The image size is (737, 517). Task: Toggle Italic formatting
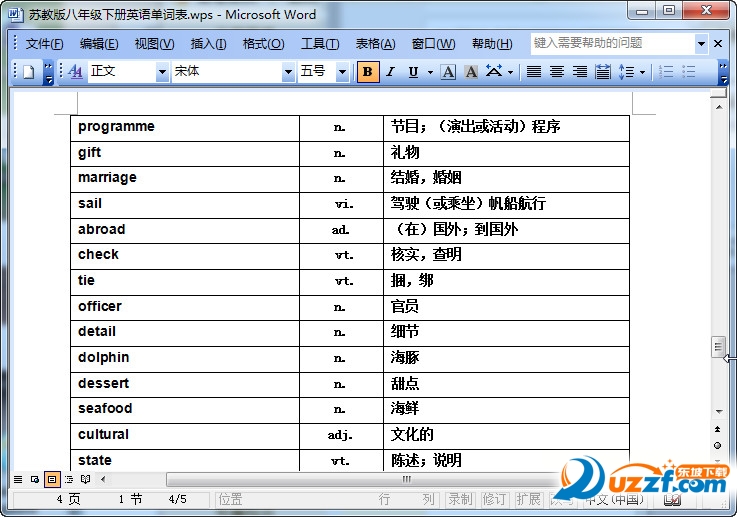(x=390, y=72)
